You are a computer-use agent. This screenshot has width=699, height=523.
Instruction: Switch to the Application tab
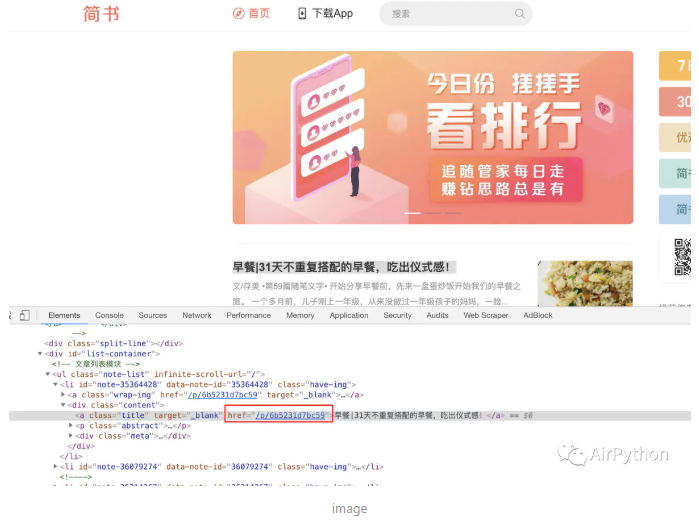(349, 315)
